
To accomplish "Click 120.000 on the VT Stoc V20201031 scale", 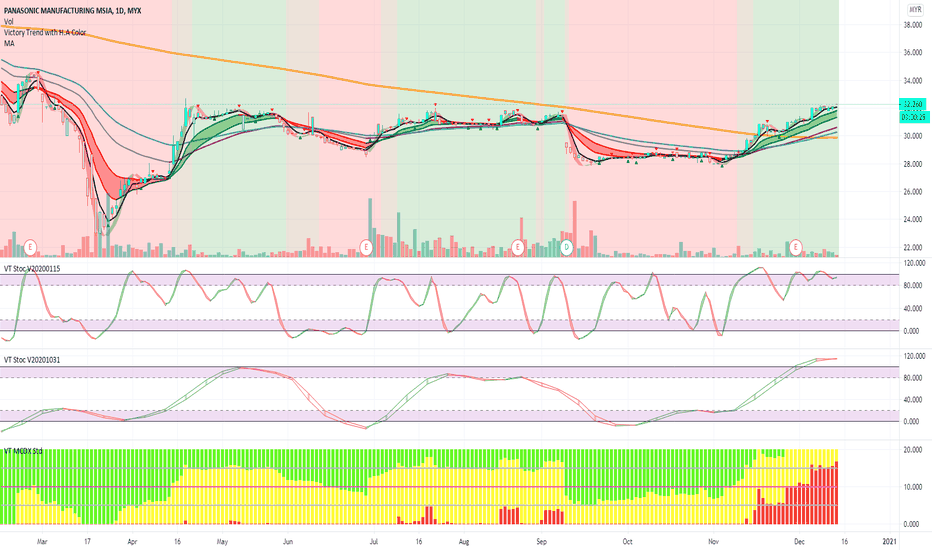I will point(914,356).
